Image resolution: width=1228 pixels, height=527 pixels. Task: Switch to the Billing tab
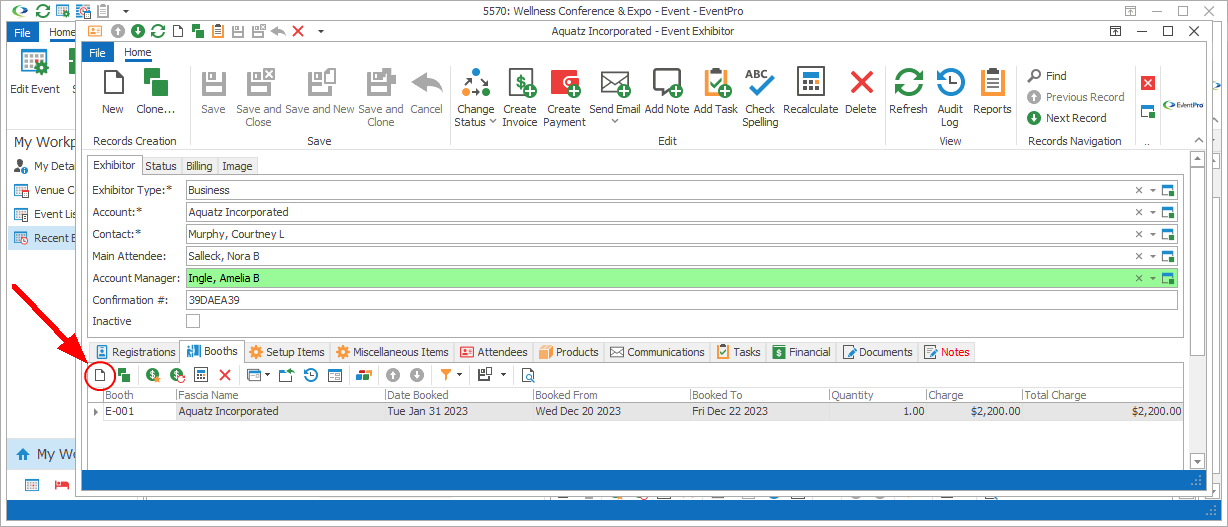[199, 167]
